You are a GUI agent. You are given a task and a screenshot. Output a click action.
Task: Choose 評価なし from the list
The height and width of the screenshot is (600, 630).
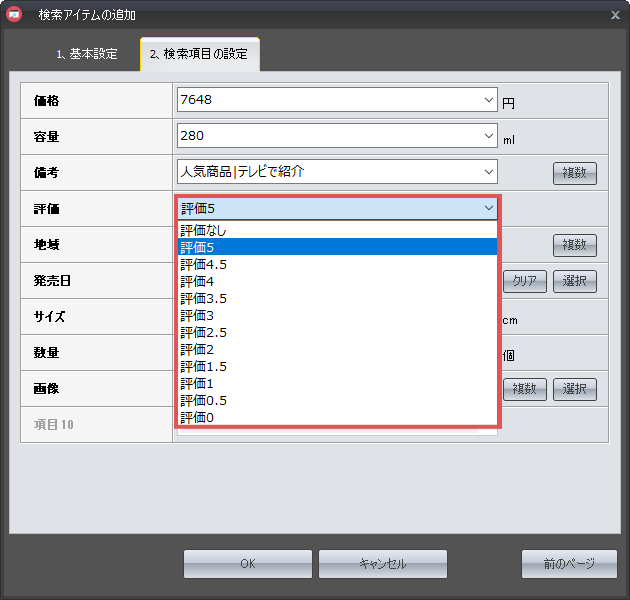click(204, 230)
